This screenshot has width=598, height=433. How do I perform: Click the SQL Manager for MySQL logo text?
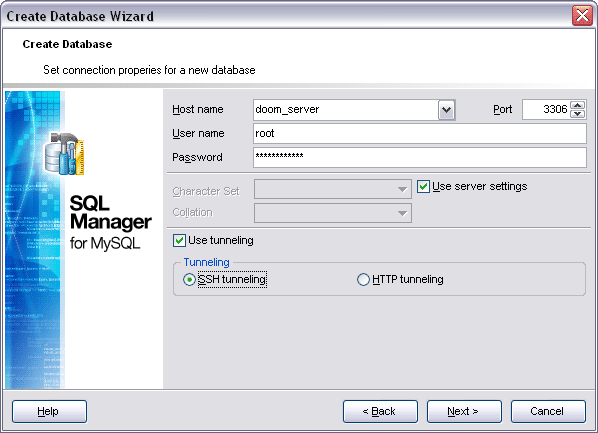click(x=111, y=222)
